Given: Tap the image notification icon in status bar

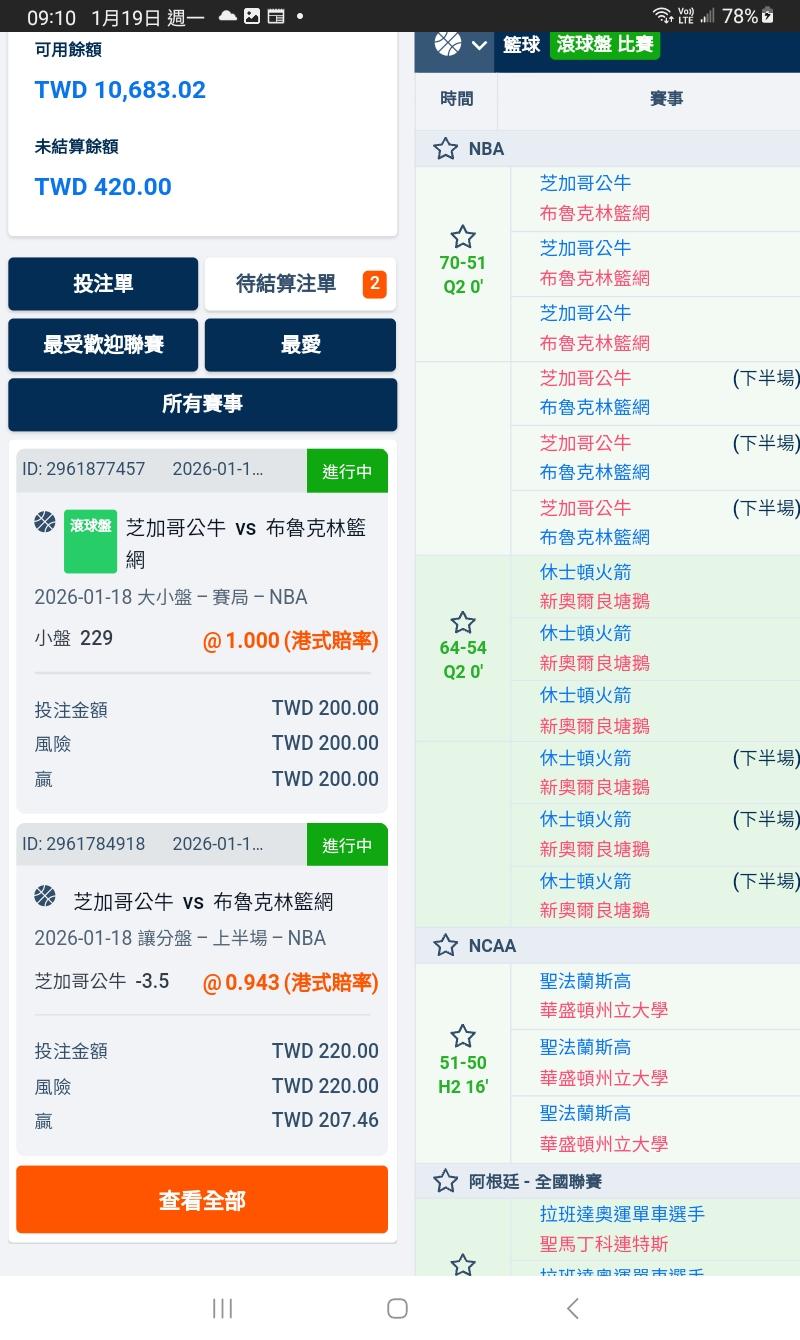Looking at the screenshot, I should pyautogui.click(x=252, y=16).
